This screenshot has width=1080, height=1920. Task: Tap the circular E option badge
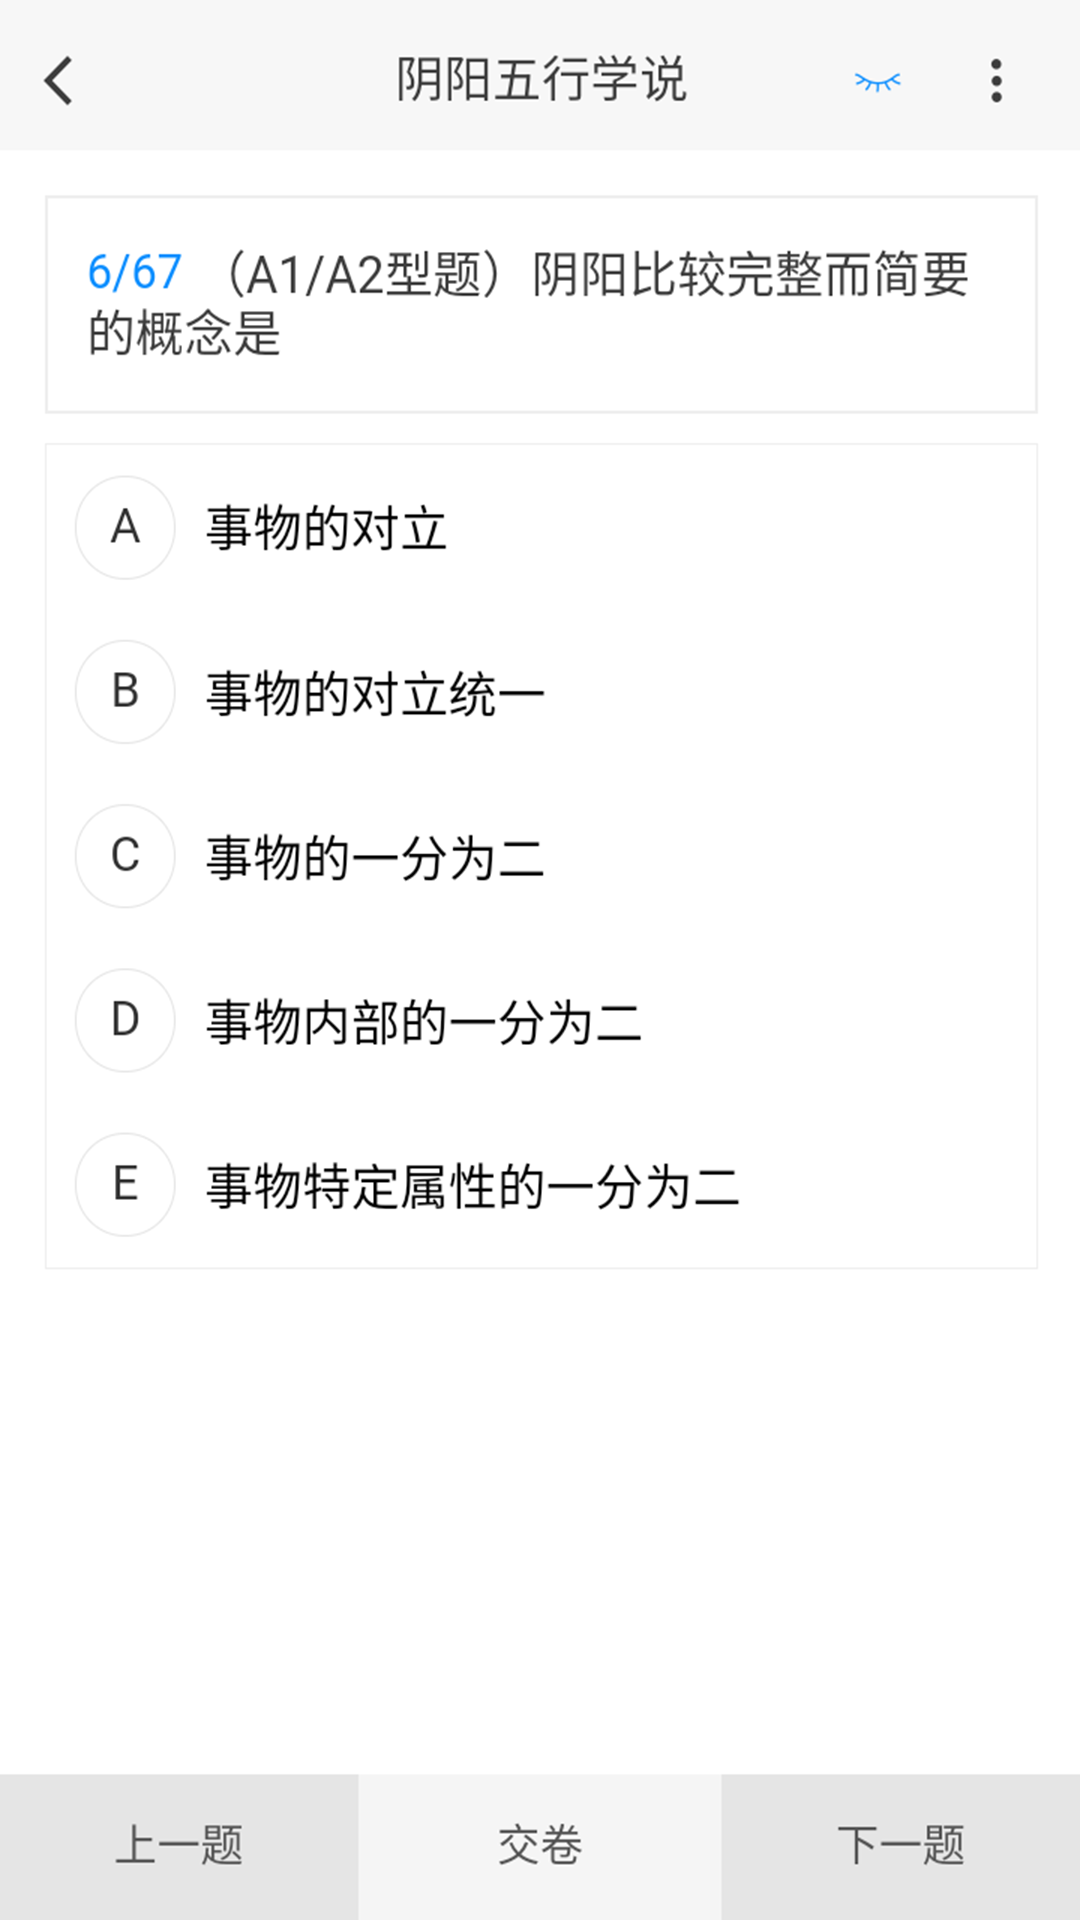(124, 1185)
